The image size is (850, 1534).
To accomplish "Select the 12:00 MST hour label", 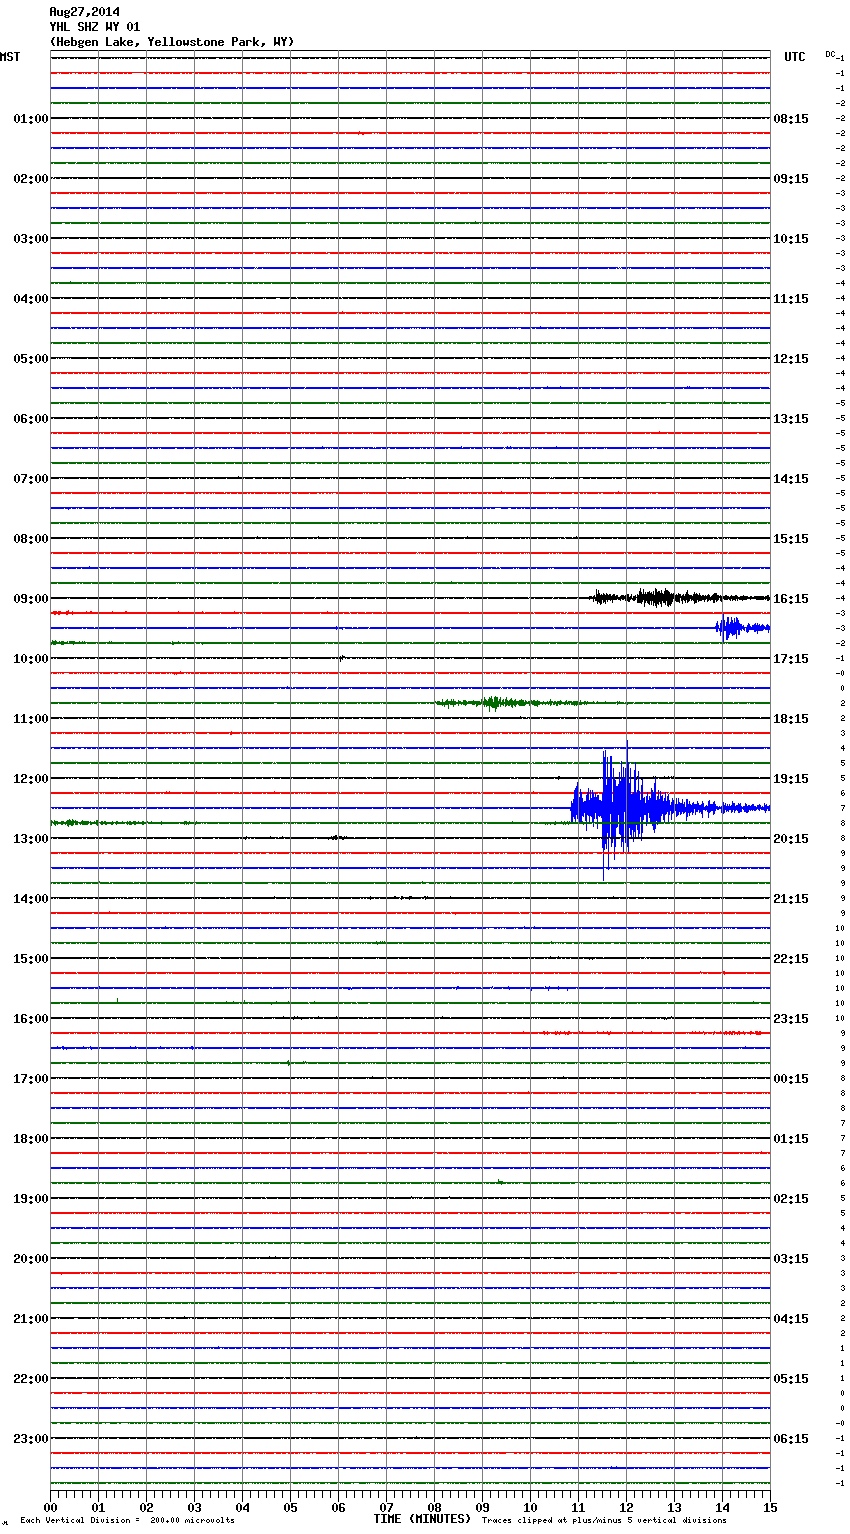I will click(31, 779).
